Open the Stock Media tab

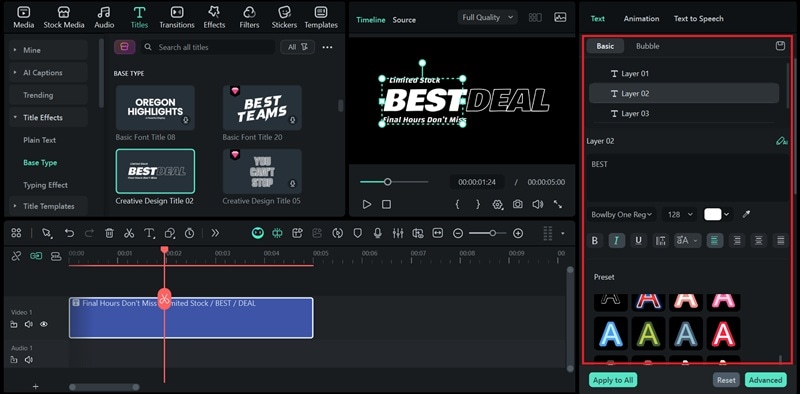click(64, 17)
